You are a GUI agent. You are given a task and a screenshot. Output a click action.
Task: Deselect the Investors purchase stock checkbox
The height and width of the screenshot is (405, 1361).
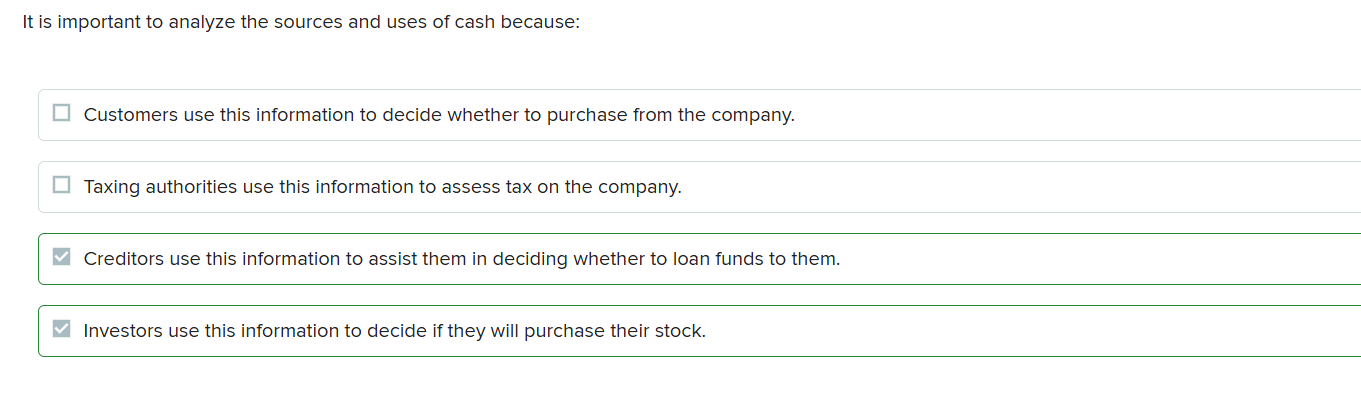click(x=62, y=330)
